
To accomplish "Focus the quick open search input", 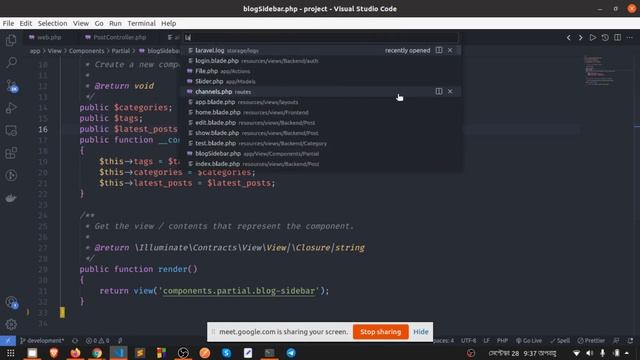I will (x=320, y=38).
